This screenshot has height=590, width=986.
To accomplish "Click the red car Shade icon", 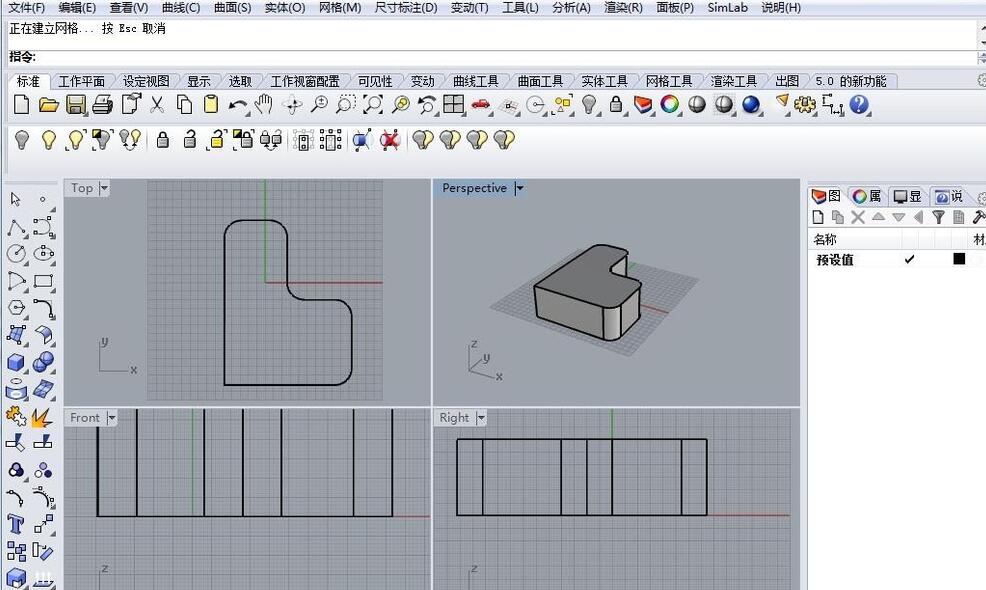I will coord(481,104).
